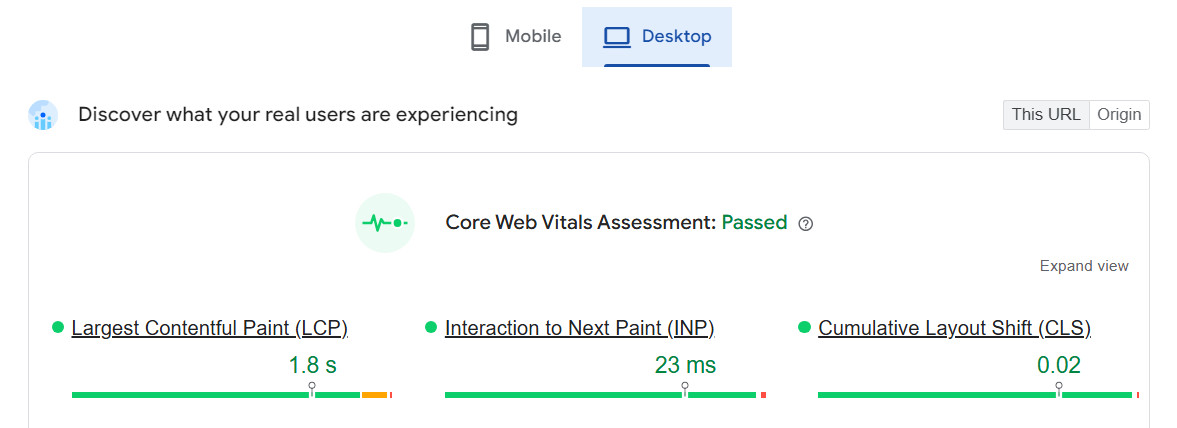This screenshot has height=428, width=1177.
Task: Click the LCP distribution bar marker
Action: coord(312,389)
